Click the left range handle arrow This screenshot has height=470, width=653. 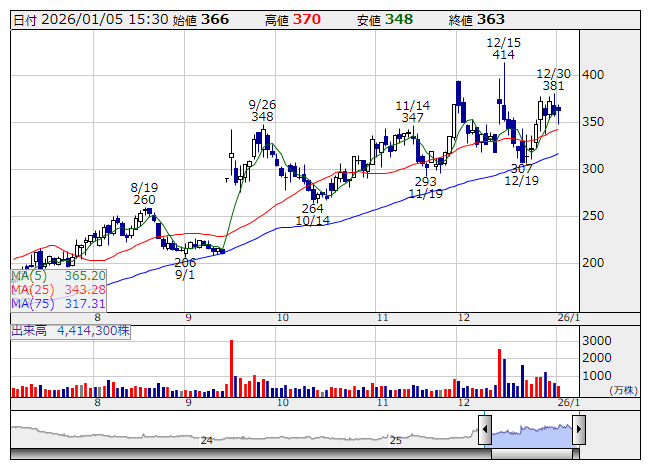[484, 431]
